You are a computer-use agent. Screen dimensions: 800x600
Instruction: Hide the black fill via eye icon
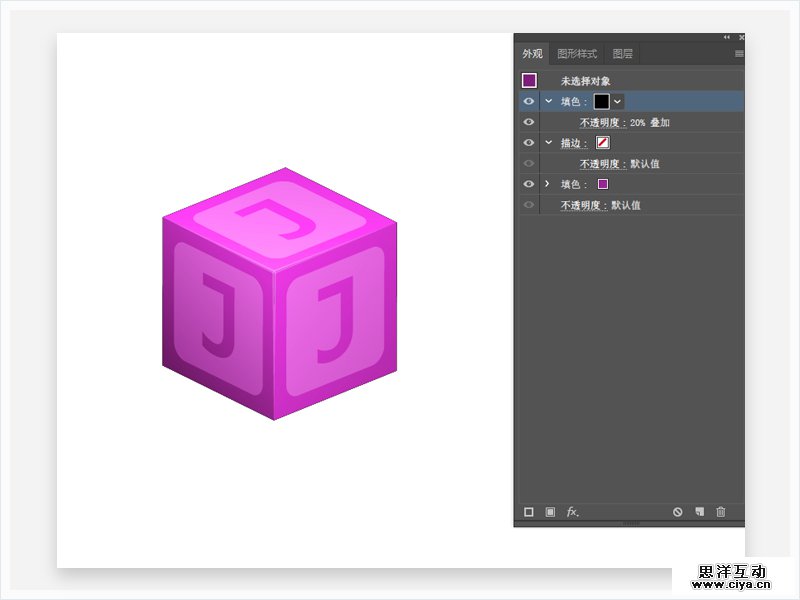pos(529,101)
